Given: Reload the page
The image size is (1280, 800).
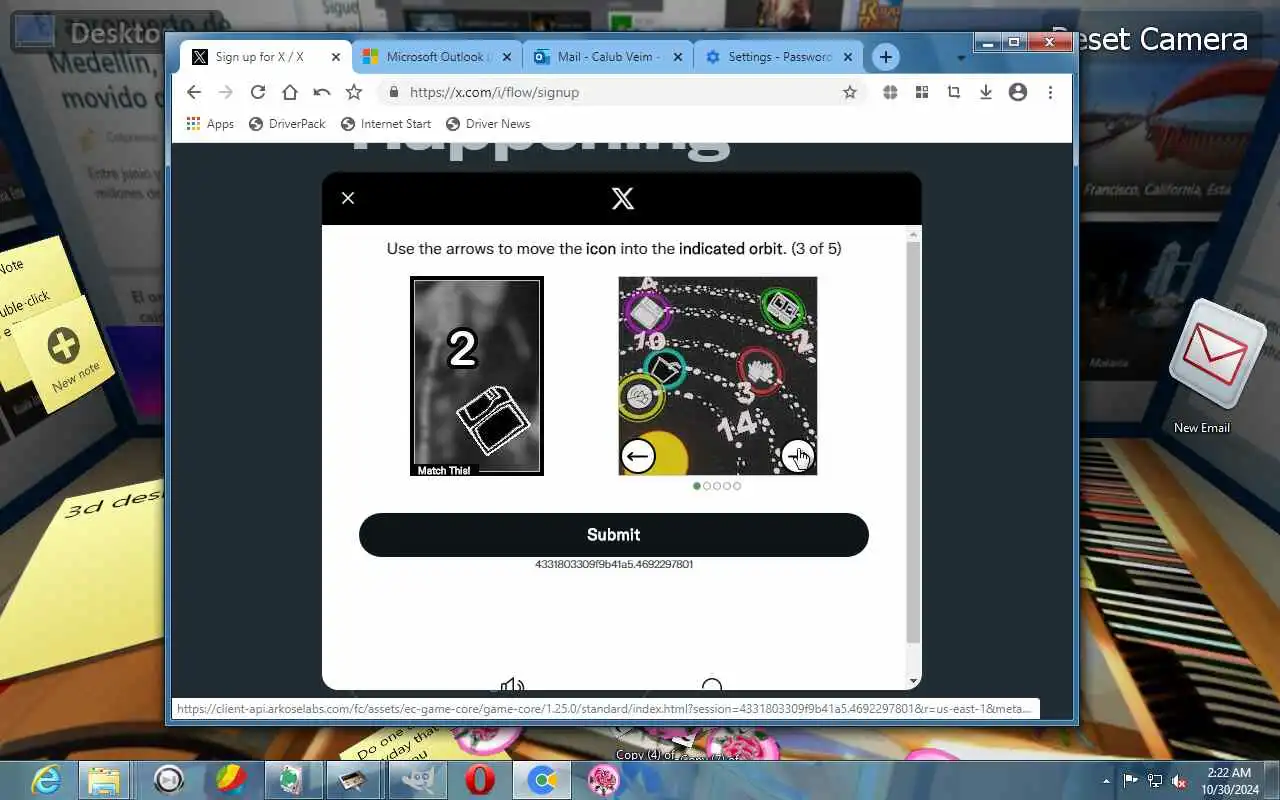Looking at the screenshot, I should pos(258,92).
